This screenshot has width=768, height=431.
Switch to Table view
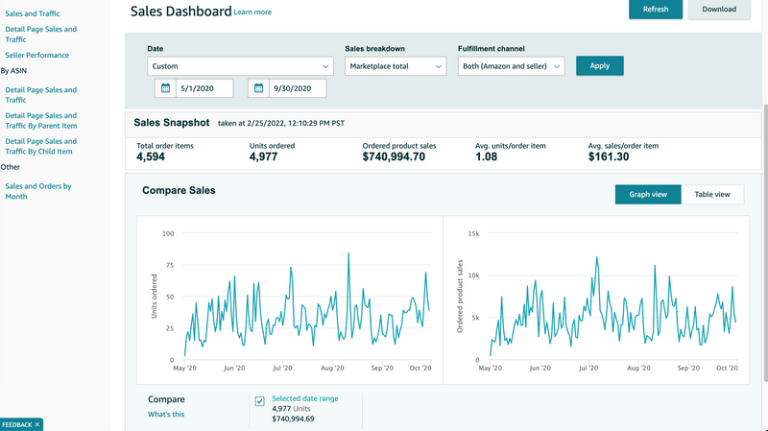point(712,194)
